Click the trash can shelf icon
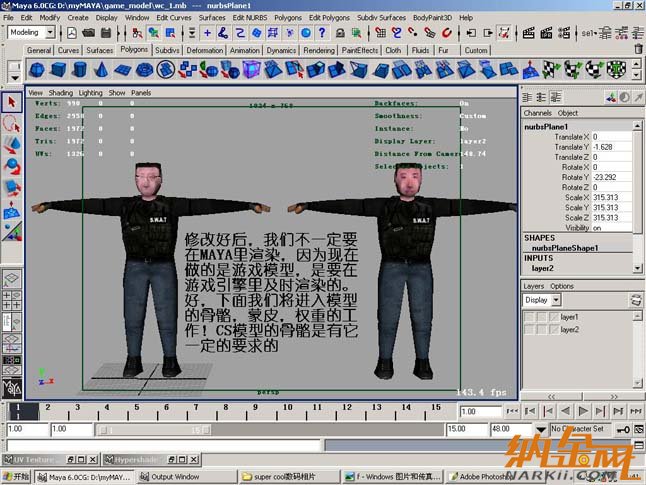The width and height of the screenshot is (646, 485). 638,49
